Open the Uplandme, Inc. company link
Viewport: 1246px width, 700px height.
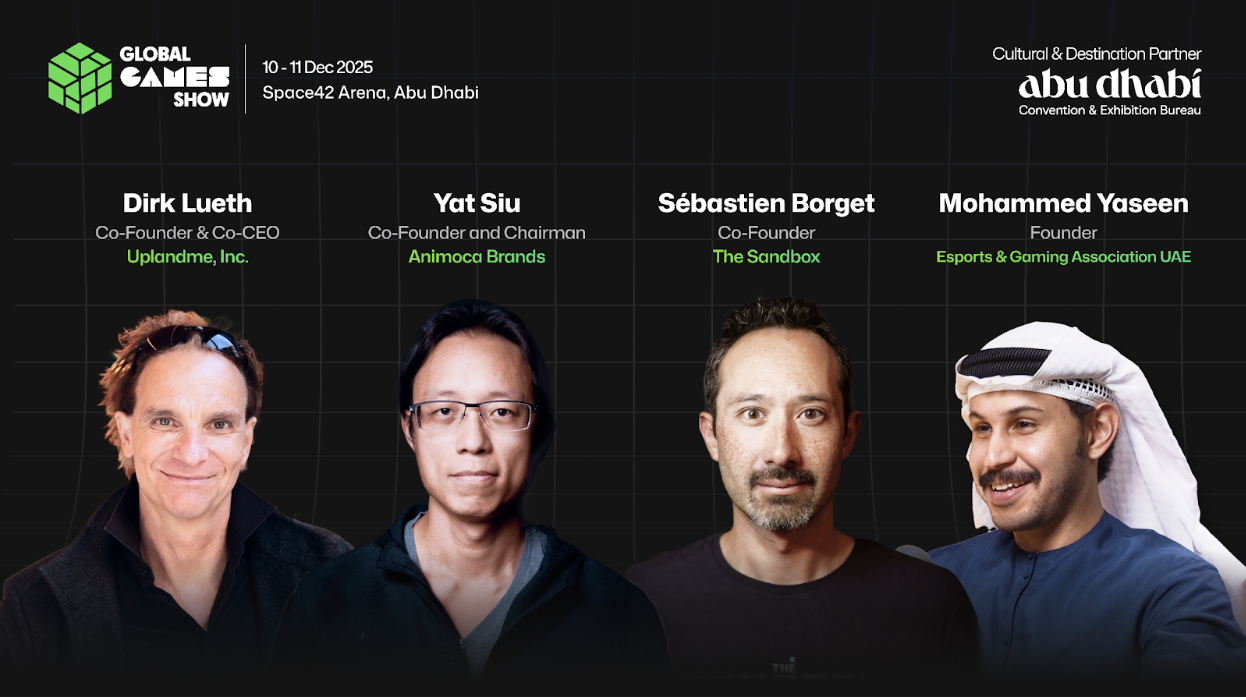pos(187,257)
